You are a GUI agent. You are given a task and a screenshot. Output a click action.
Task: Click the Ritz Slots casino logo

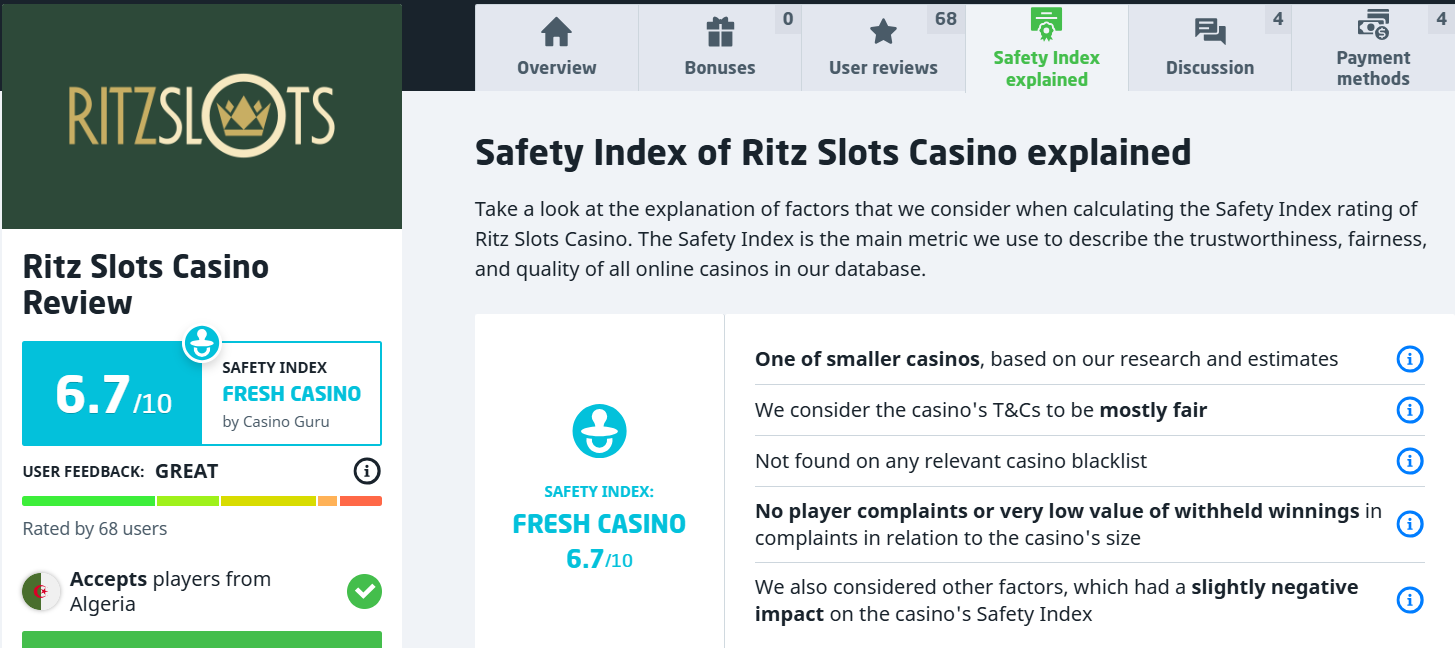click(201, 116)
